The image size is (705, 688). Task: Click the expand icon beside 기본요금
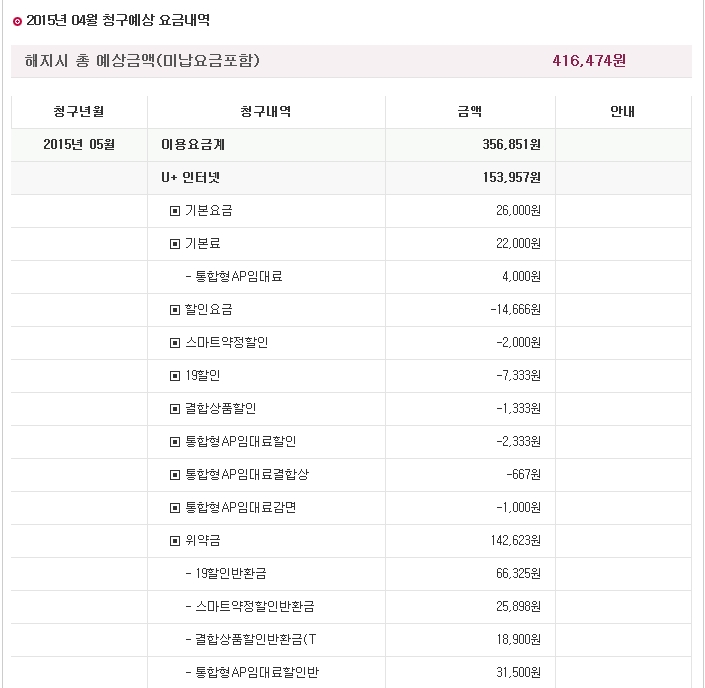coord(175,211)
